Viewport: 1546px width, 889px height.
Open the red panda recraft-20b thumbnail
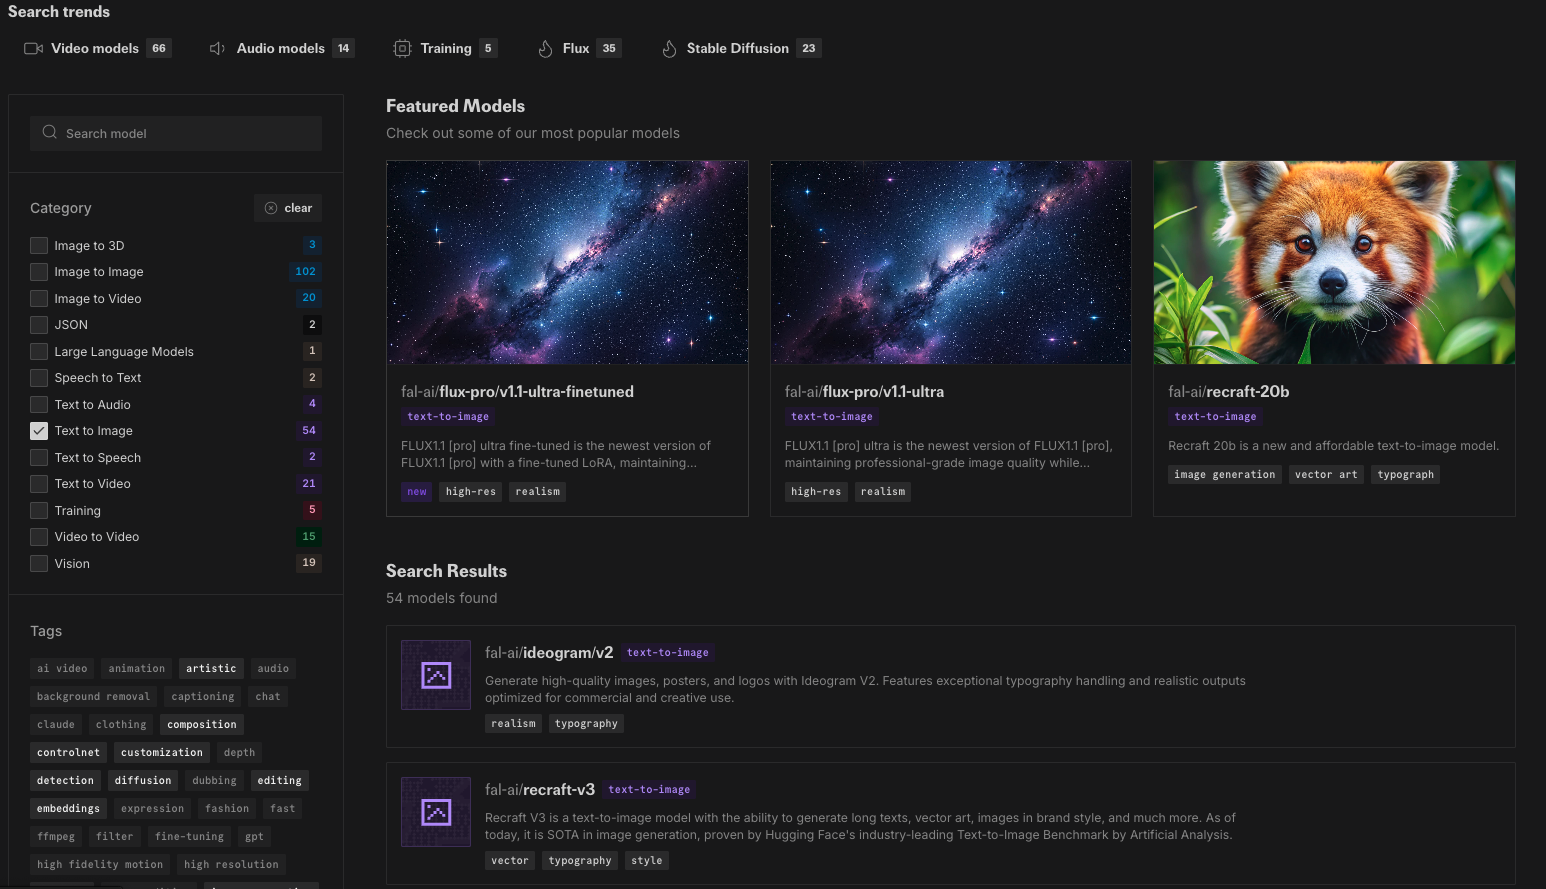point(1334,262)
